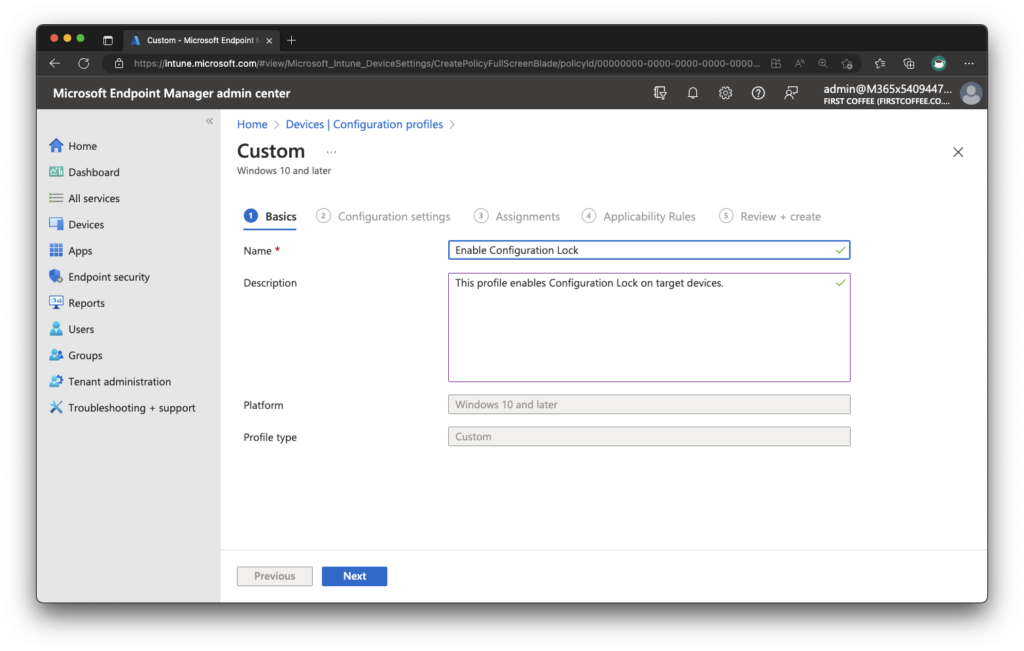Go to Endpoint security in sidebar
The height and width of the screenshot is (651, 1024).
(109, 277)
